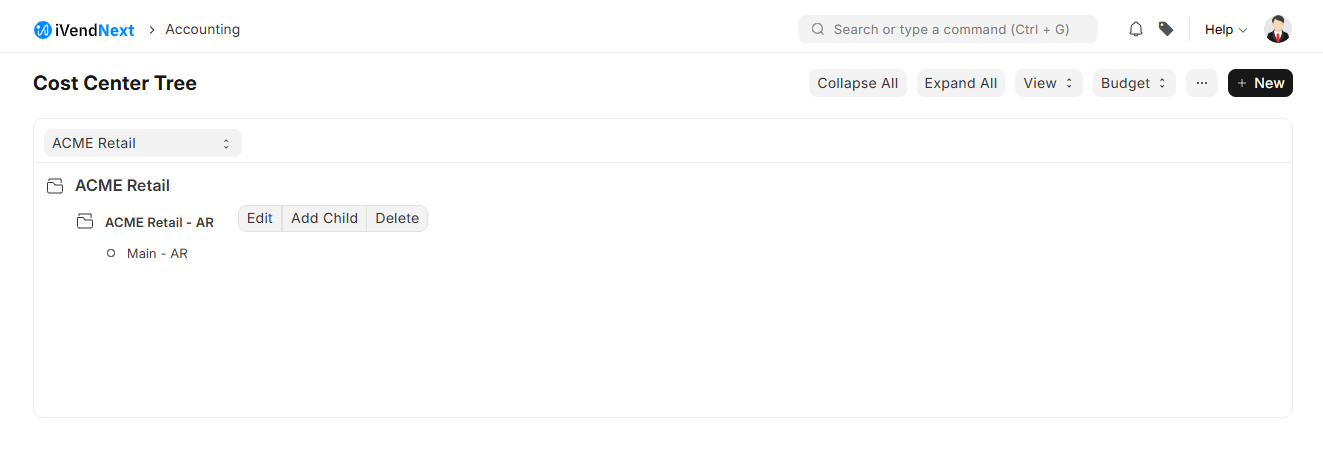The width and height of the screenshot is (1323, 449).
Task: Open the user avatar menu
Action: click(x=1278, y=30)
